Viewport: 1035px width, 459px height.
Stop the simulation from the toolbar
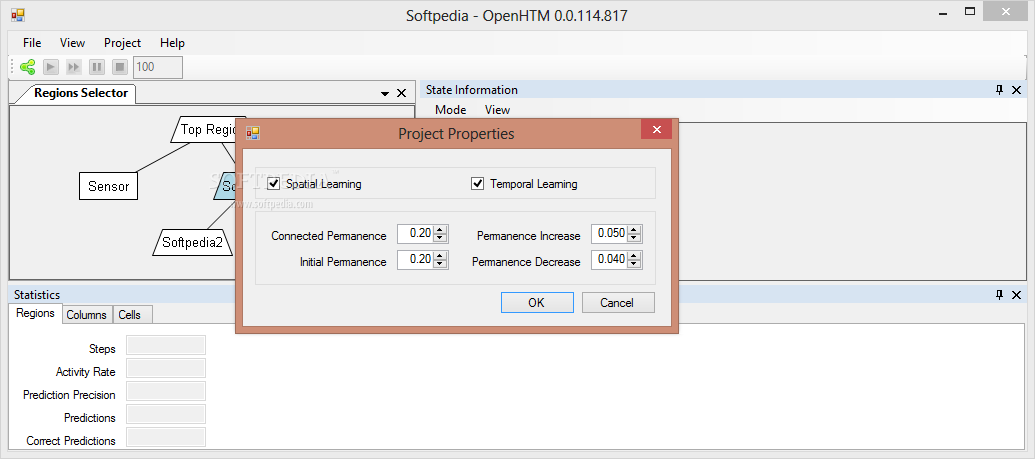119,67
